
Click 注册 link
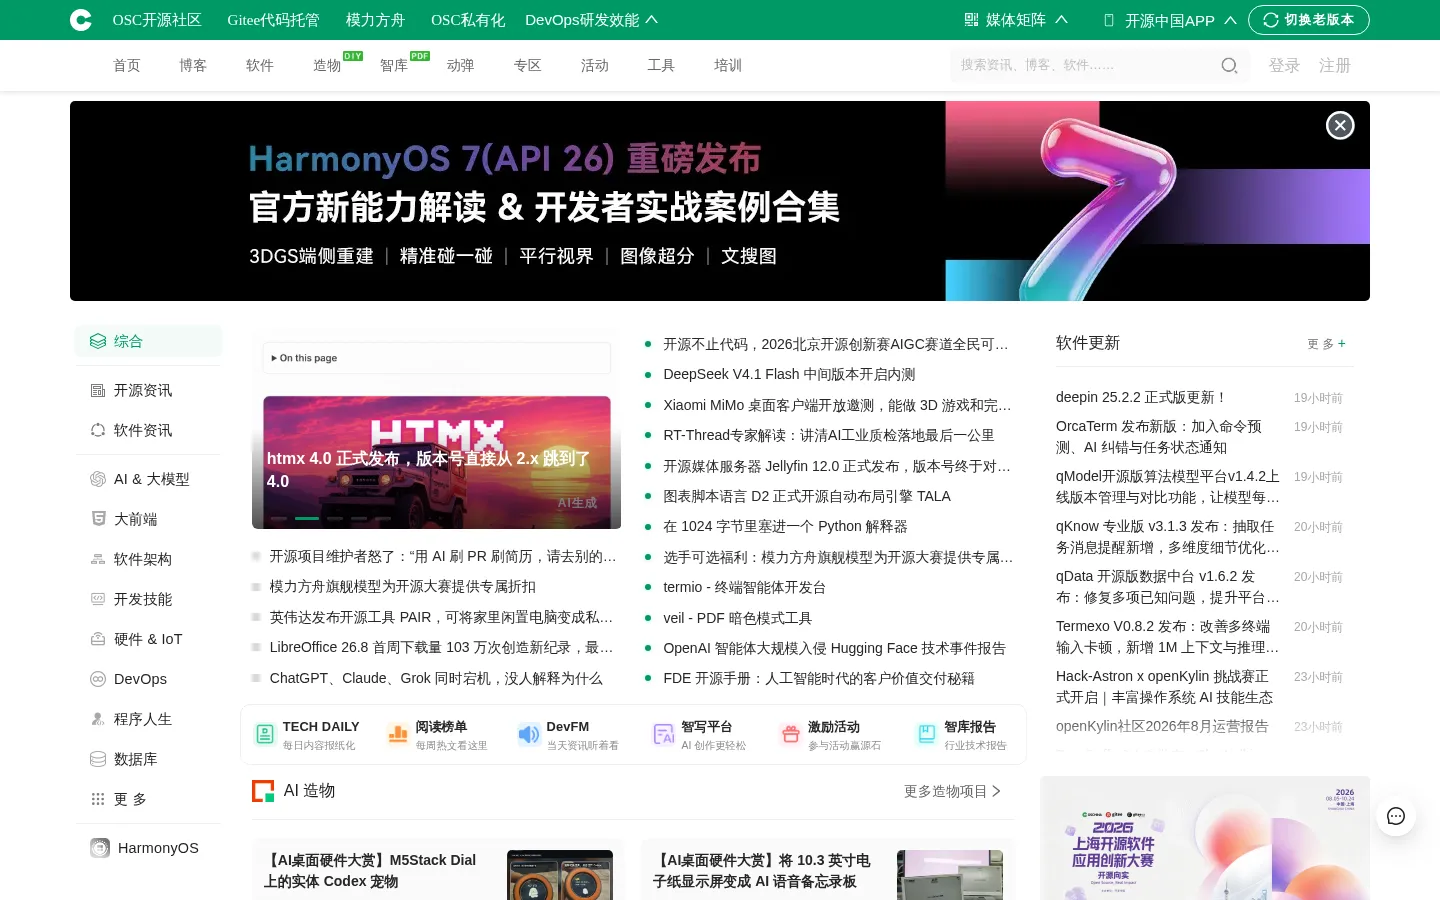tap(1335, 65)
